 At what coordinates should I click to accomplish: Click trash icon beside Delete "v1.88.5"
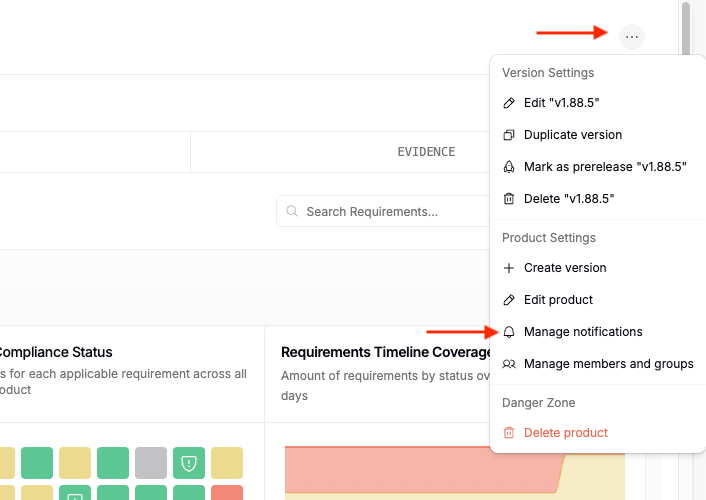(509, 199)
